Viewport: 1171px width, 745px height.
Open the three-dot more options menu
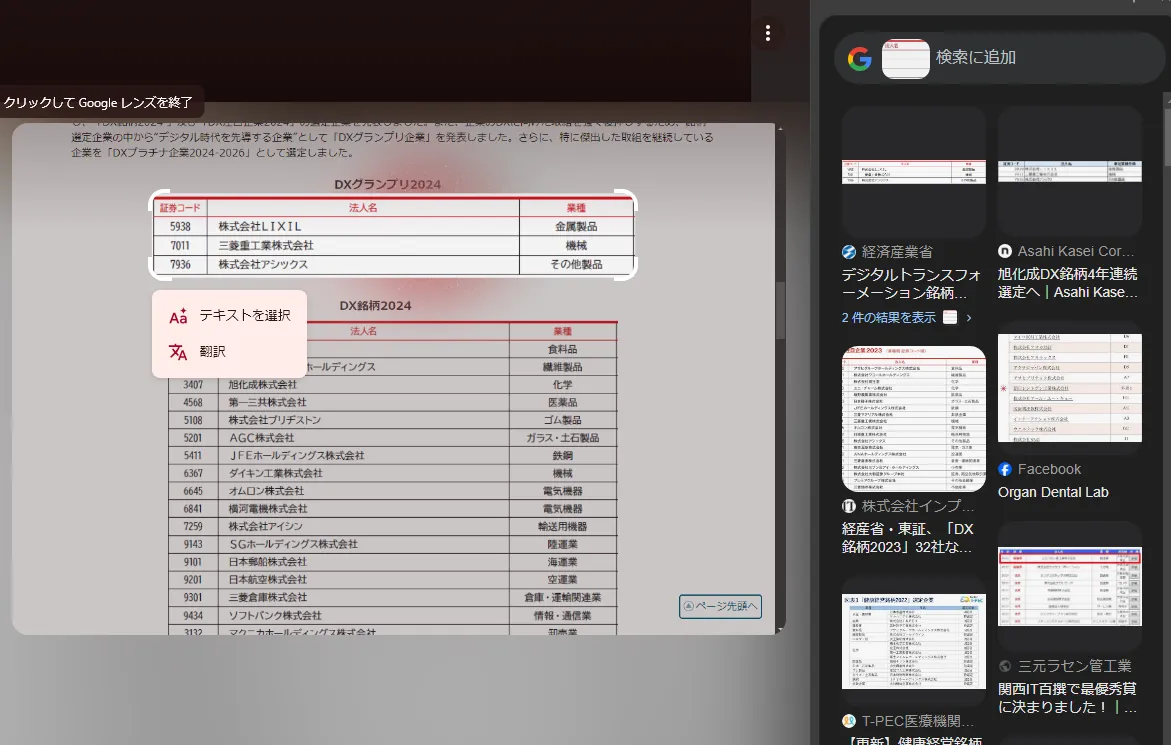(768, 33)
